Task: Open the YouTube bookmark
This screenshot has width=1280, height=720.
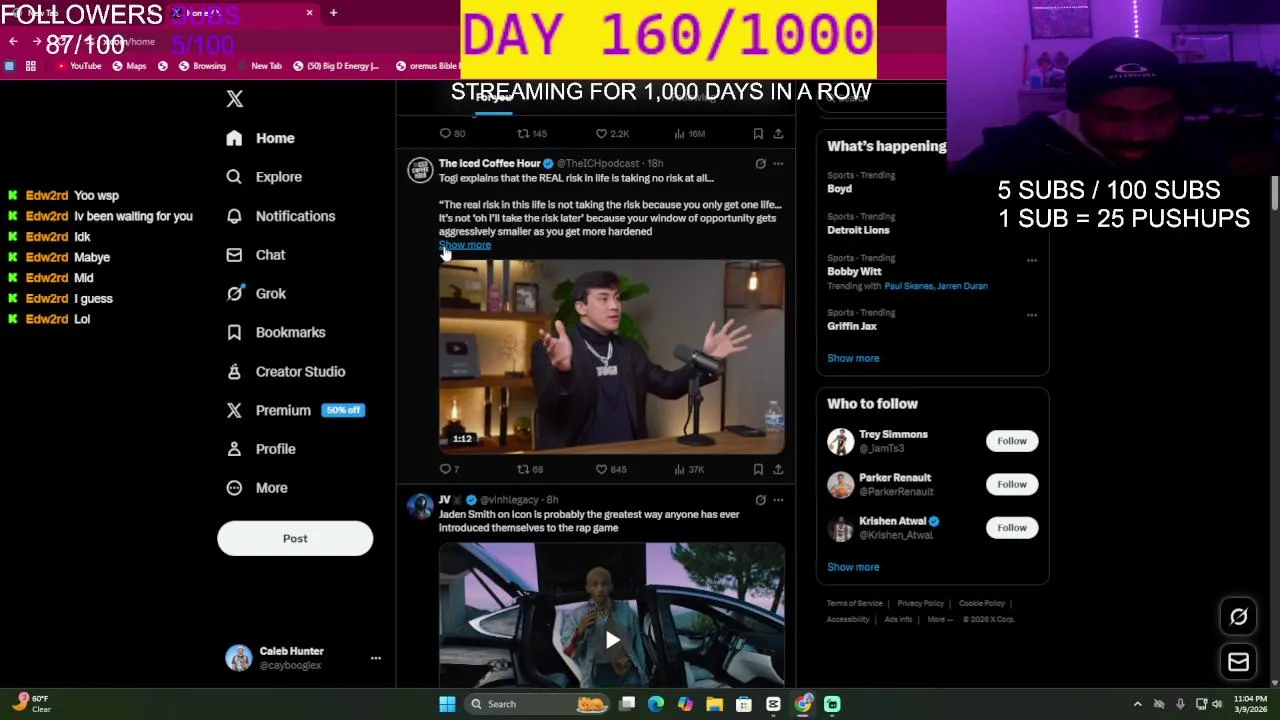Action: (79, 66)
